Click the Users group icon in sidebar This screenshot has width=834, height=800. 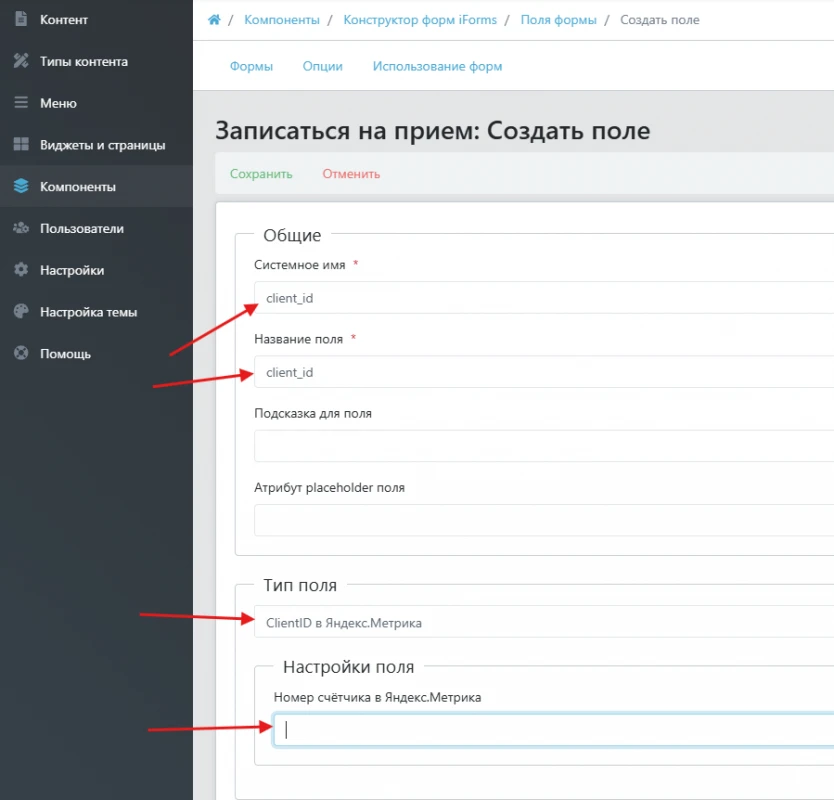pyautogui.click(x=21, y=228)
